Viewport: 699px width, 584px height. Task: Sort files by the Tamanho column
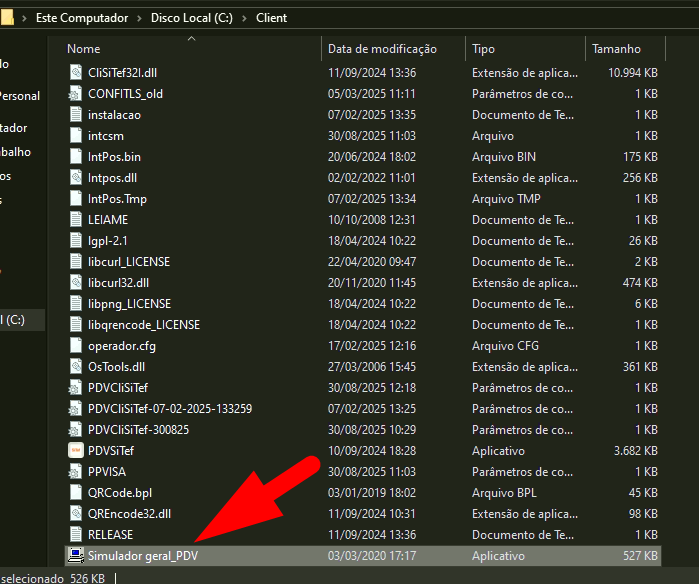[x=615, y=49]
